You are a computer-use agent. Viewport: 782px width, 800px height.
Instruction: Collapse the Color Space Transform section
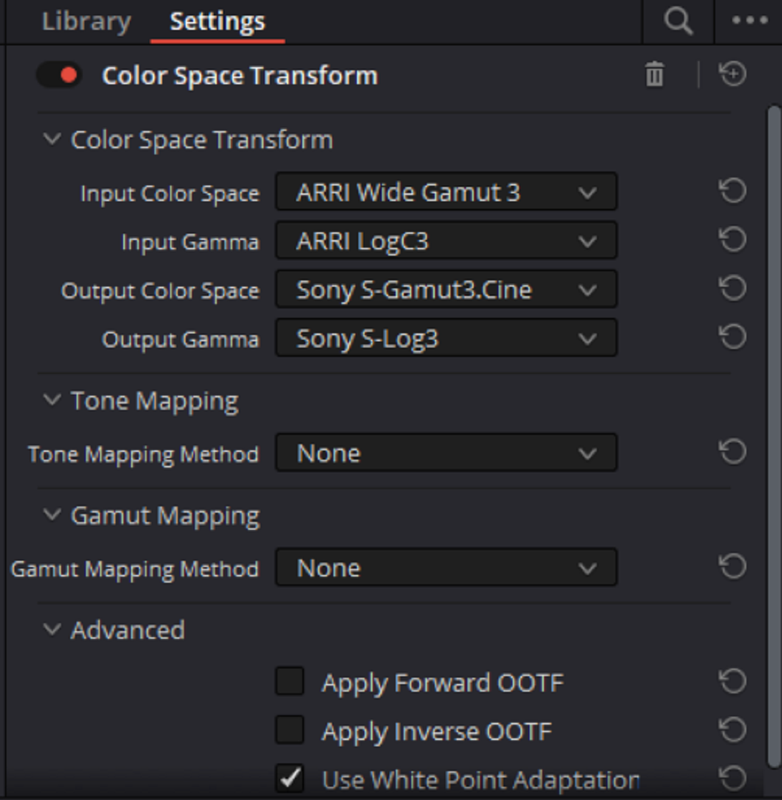(52, 139)
